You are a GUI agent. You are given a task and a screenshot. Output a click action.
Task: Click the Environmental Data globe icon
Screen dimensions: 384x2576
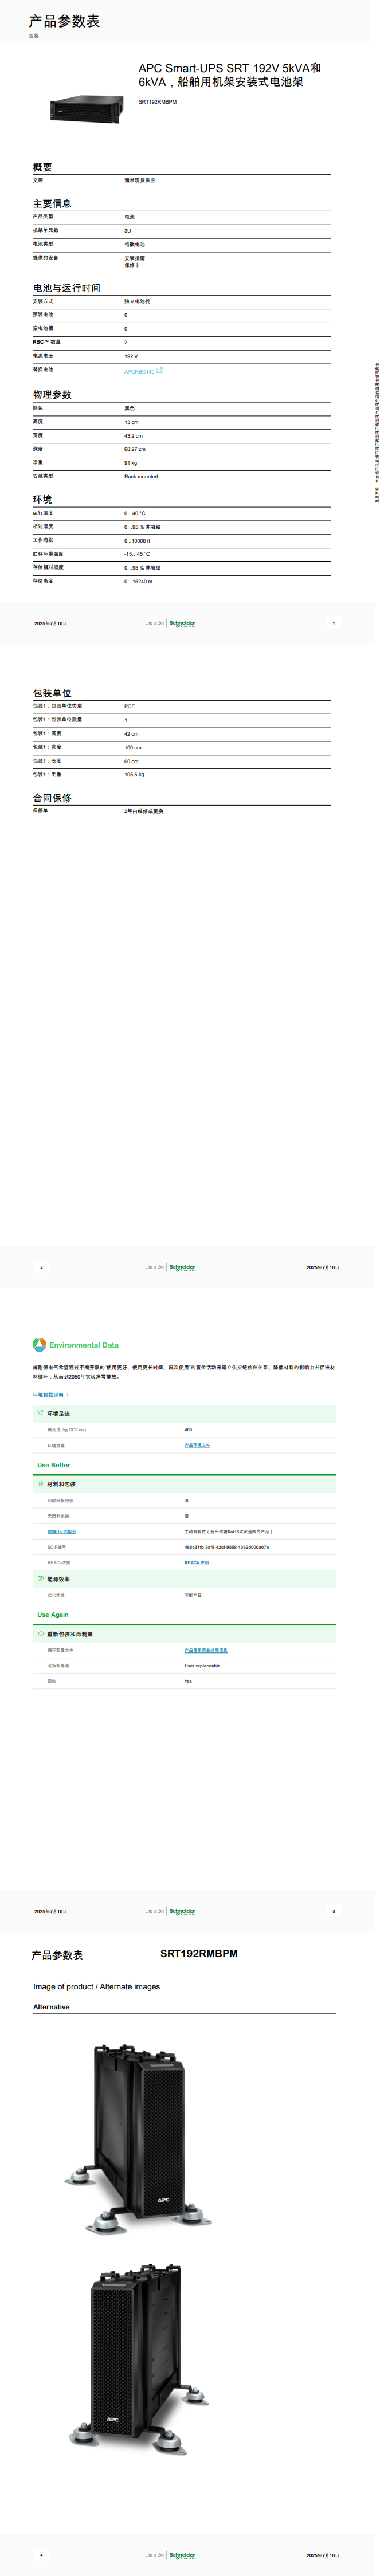[39, 1345]
